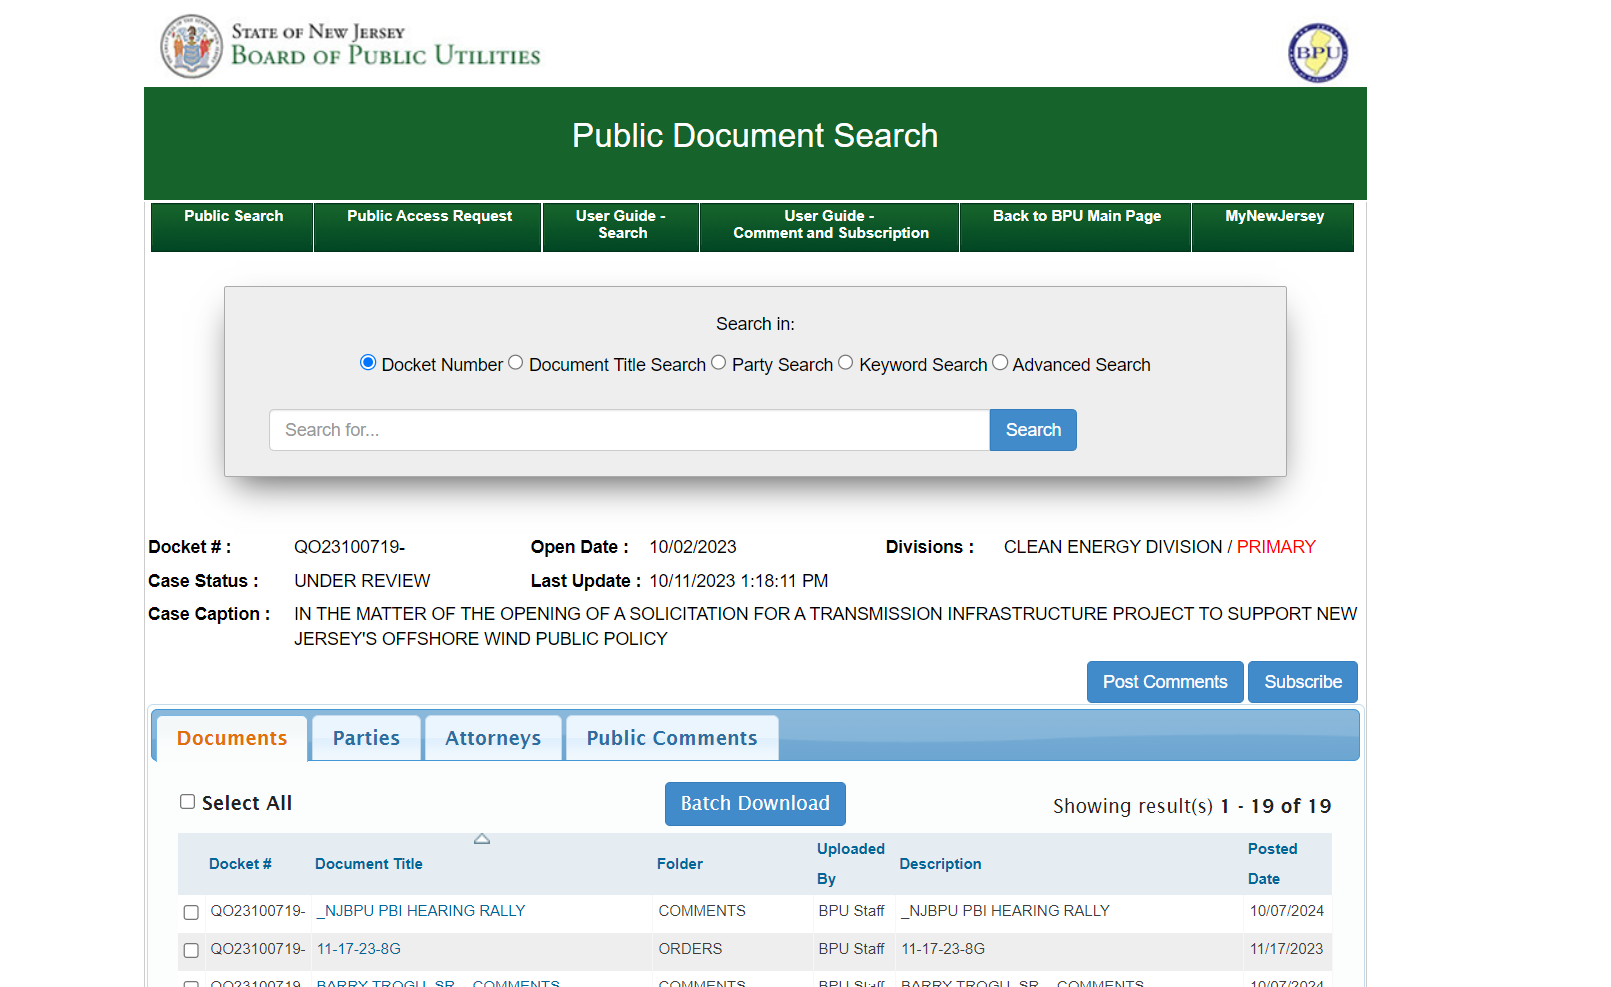Click the COMMENTS folder cell in HEARING RALLY row
The width and height of the screenshot is (1611, 987).
pyautogui.click(x=702, y=911)
